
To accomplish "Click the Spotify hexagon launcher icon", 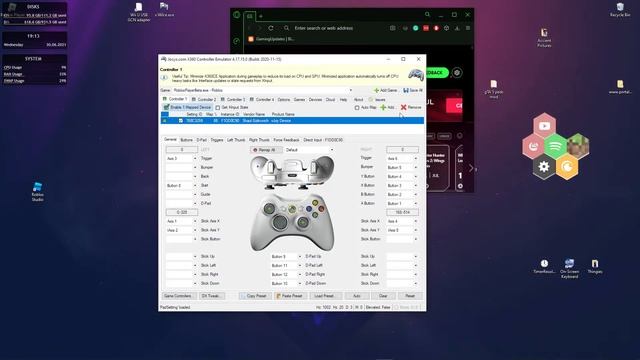I will tap(555, 146).
